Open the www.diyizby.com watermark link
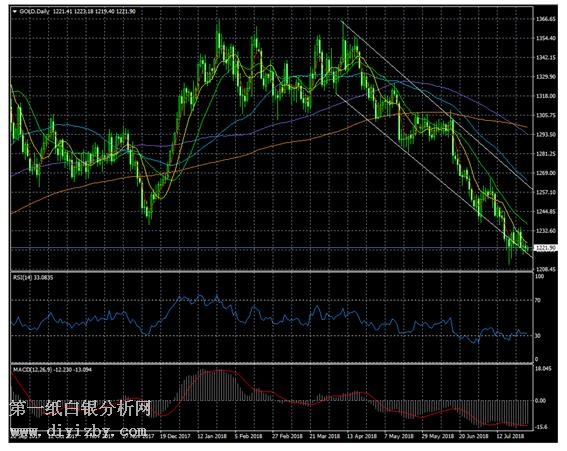Image resolution: width=567 pixels, height=451 pixels. 78,430
